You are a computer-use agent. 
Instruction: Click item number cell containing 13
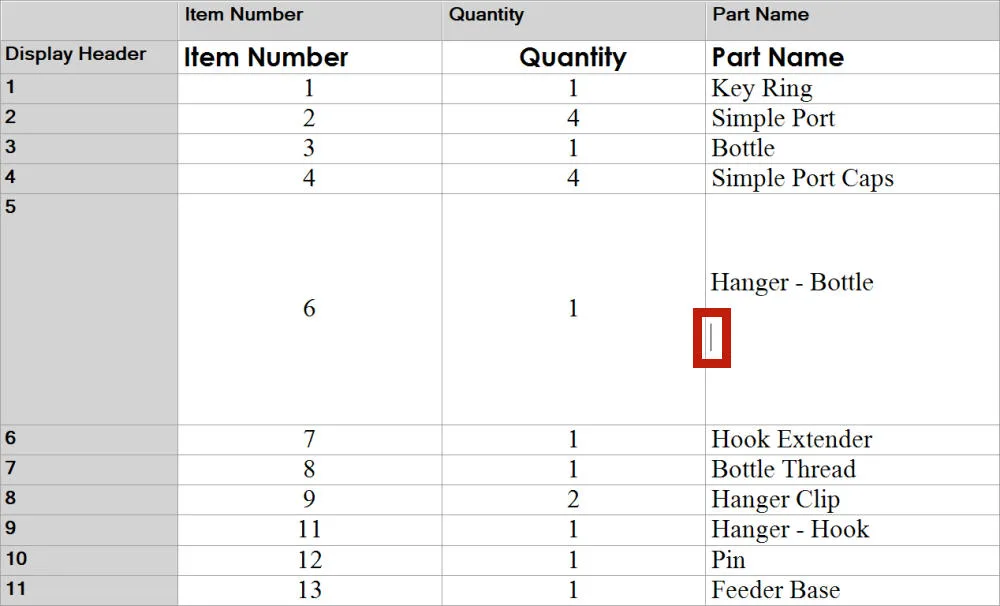tap(310, 591)
